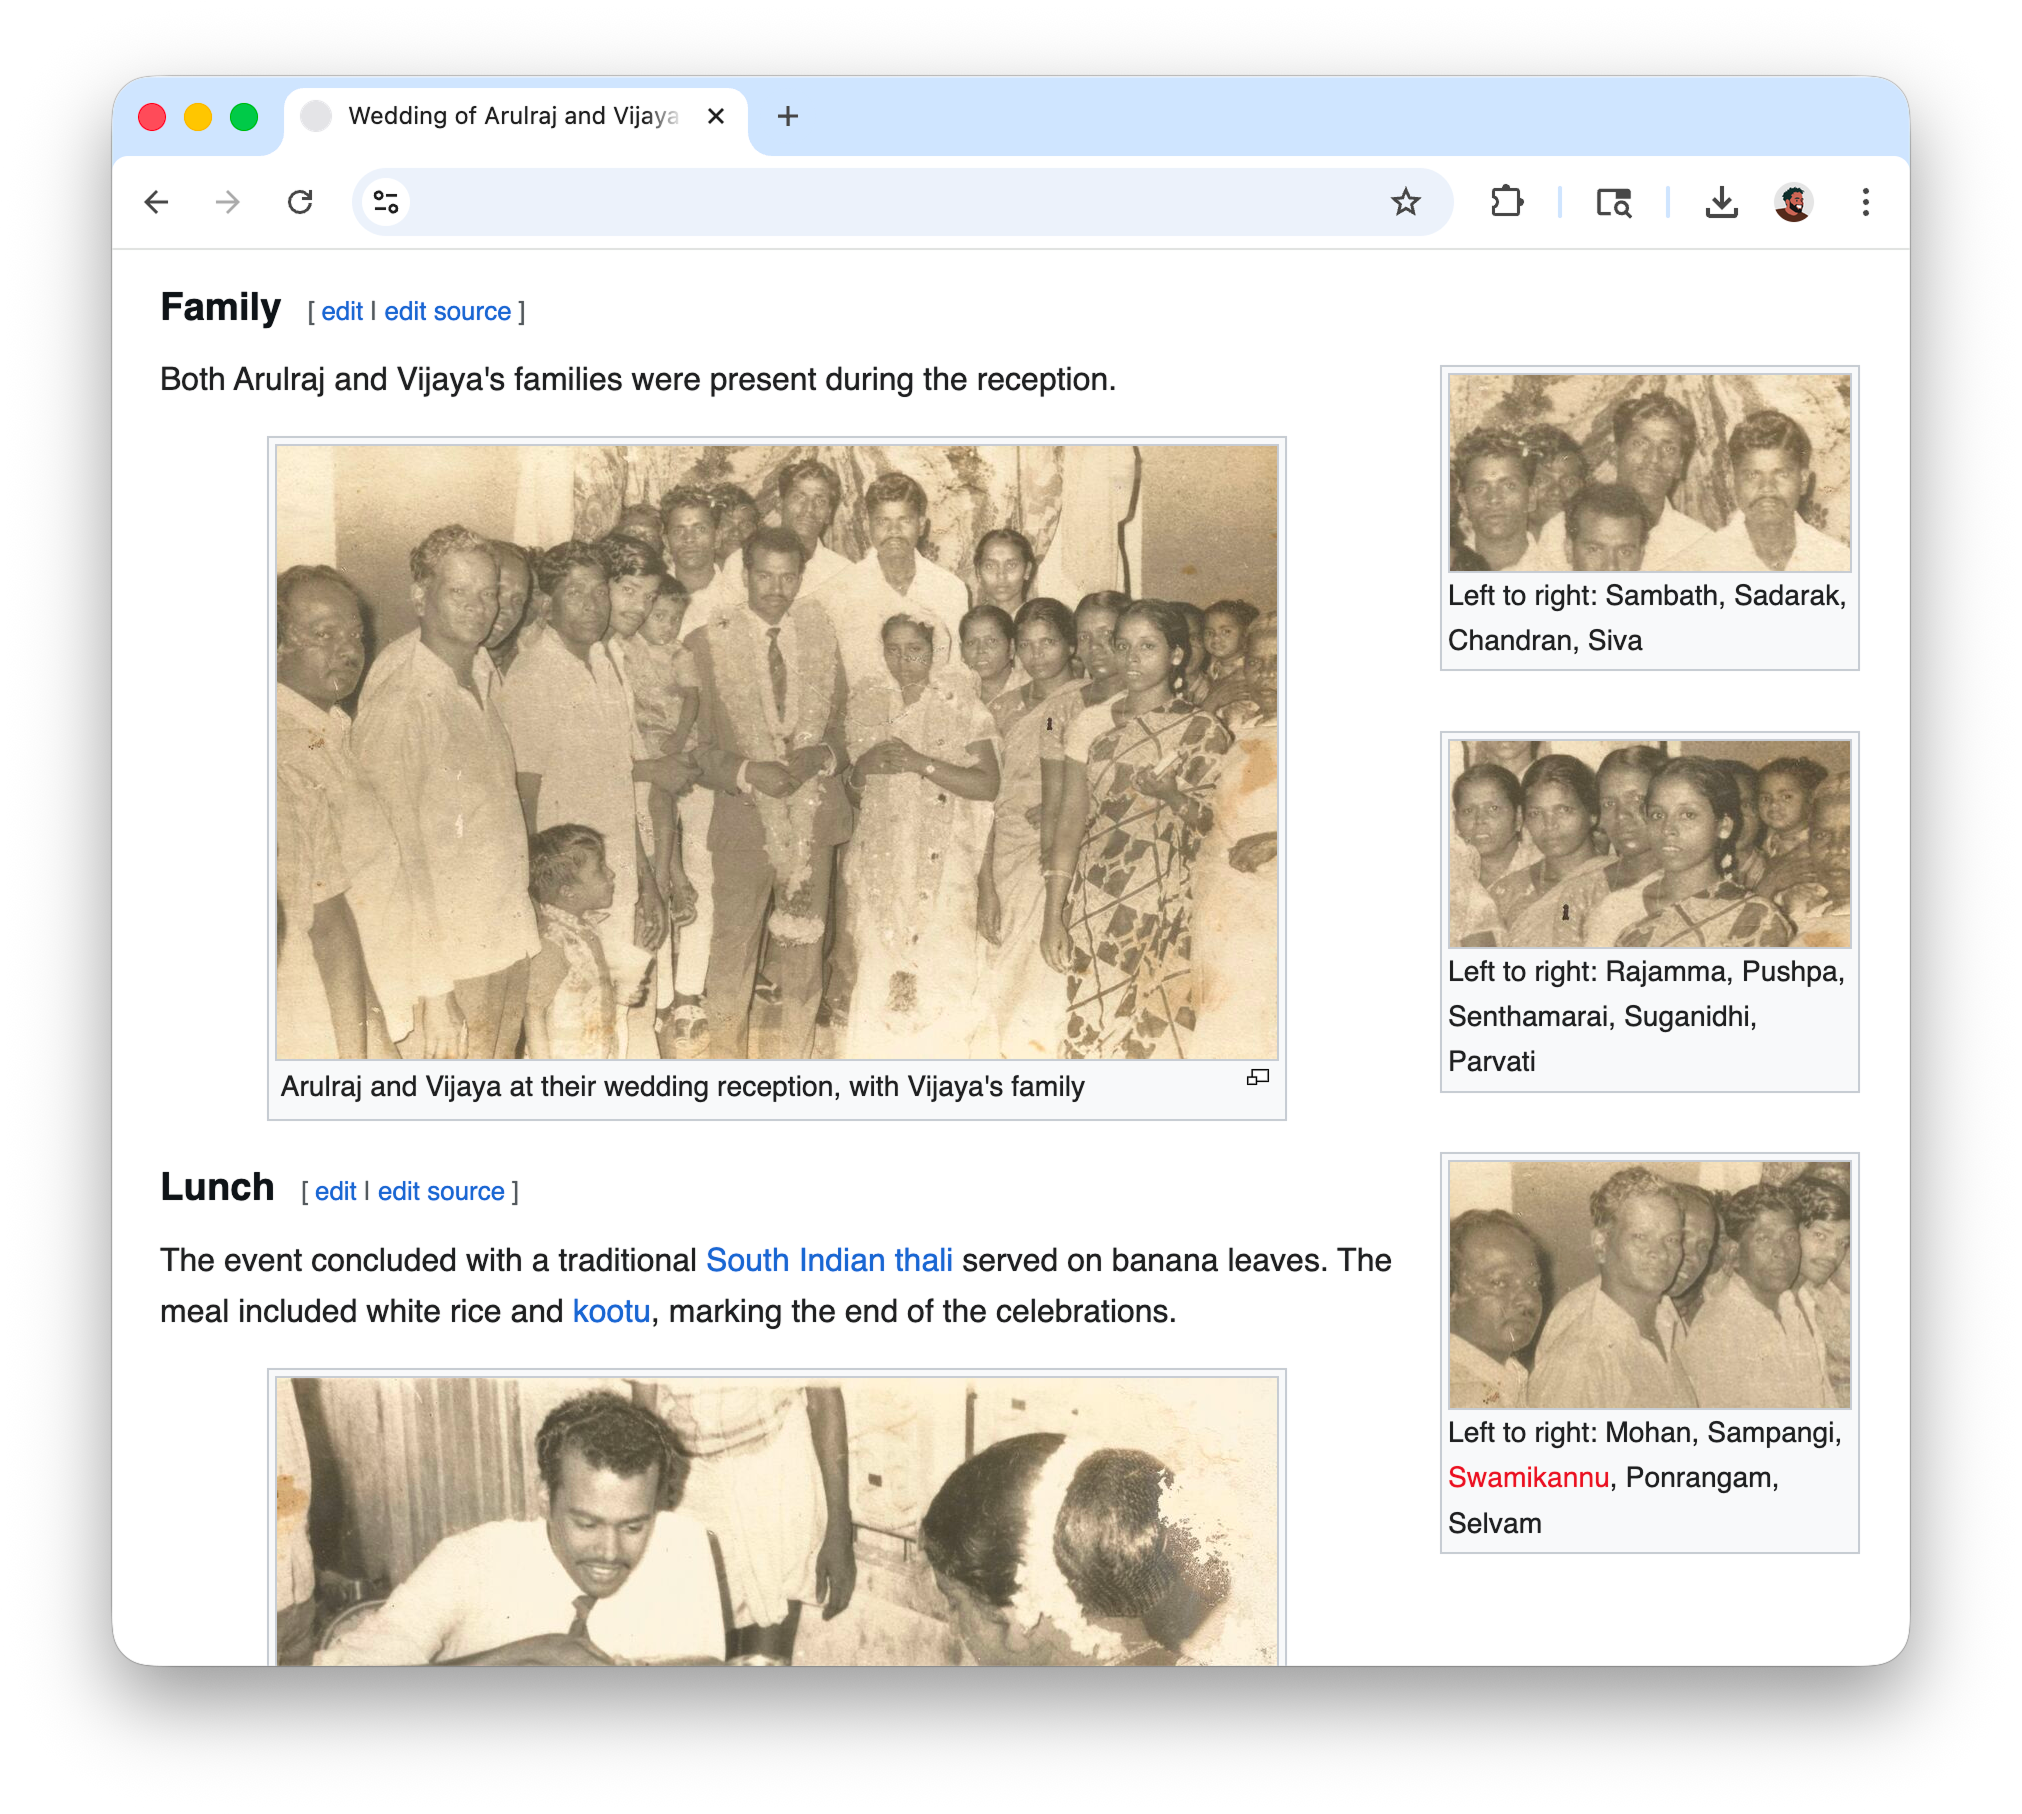This screenshot has width=2022, height=1814.
Task: Click the forward navigation arrow
Action: pyautogui.click(x=228, y=203)
